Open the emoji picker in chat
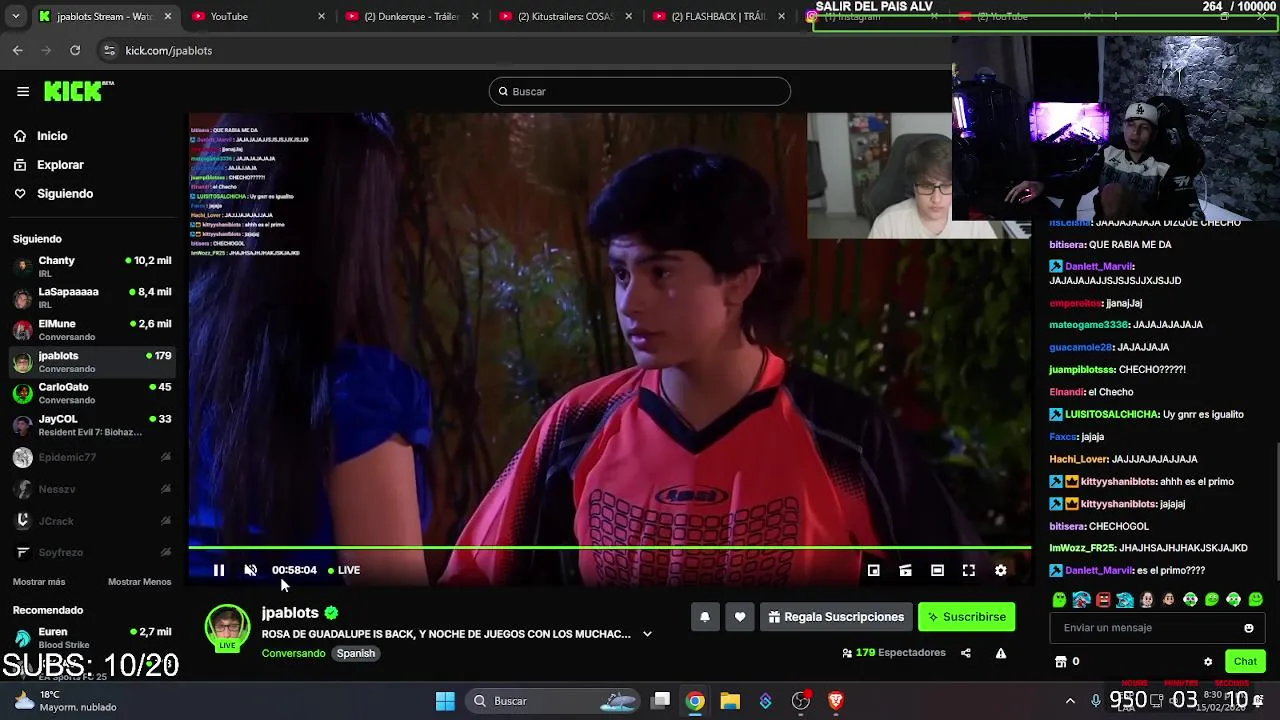This screenshot has height=720, width=1280. pyautogui.click(x=1248, y=628)
